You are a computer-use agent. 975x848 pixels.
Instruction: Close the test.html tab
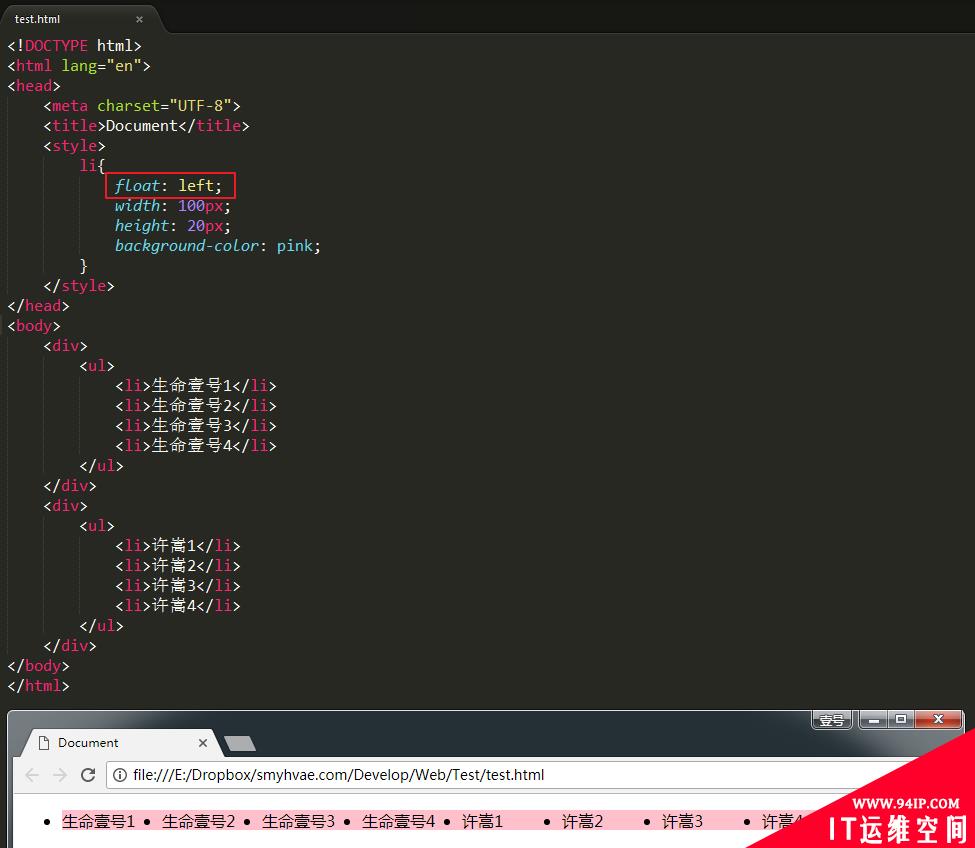coord(139,19)
